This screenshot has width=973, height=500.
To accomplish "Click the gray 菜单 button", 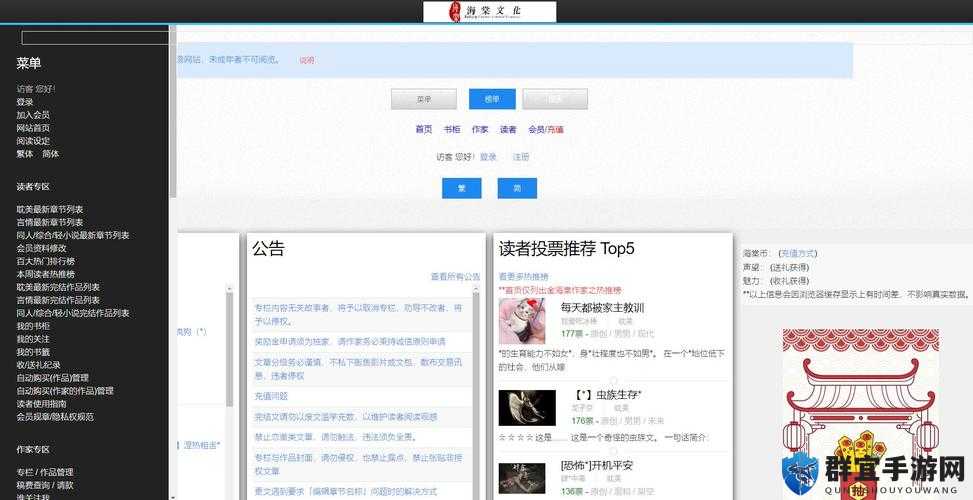I will (424, 99).
